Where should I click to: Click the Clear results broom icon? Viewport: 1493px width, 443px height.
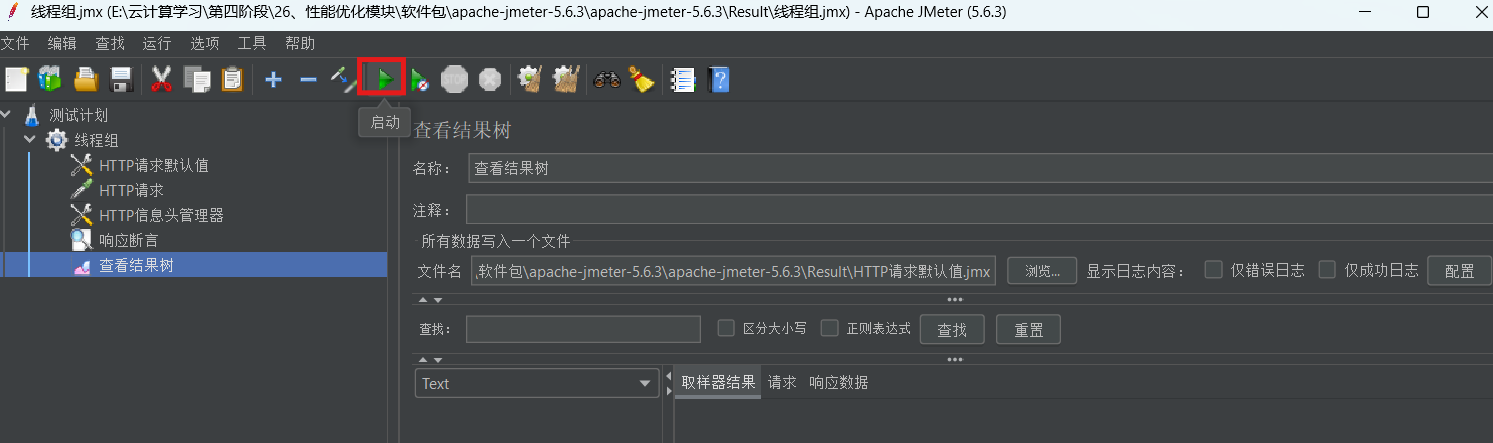click(x=529, y=79)
